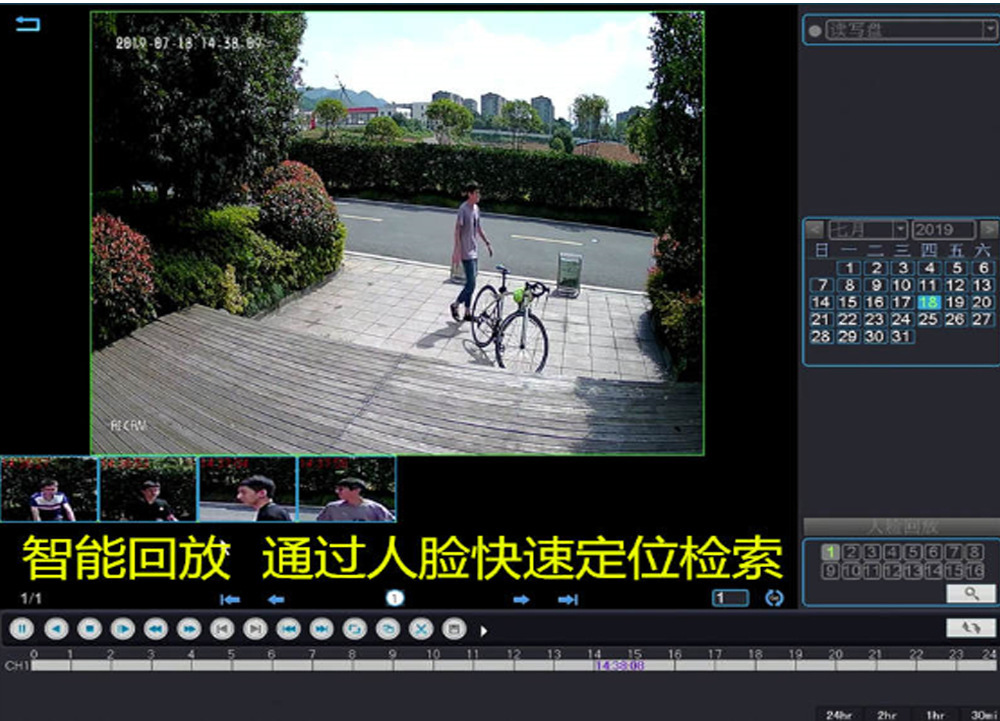Toggle channel 8 in face playback panel
Screen dimensions: 1000x721
coord(974,552)
